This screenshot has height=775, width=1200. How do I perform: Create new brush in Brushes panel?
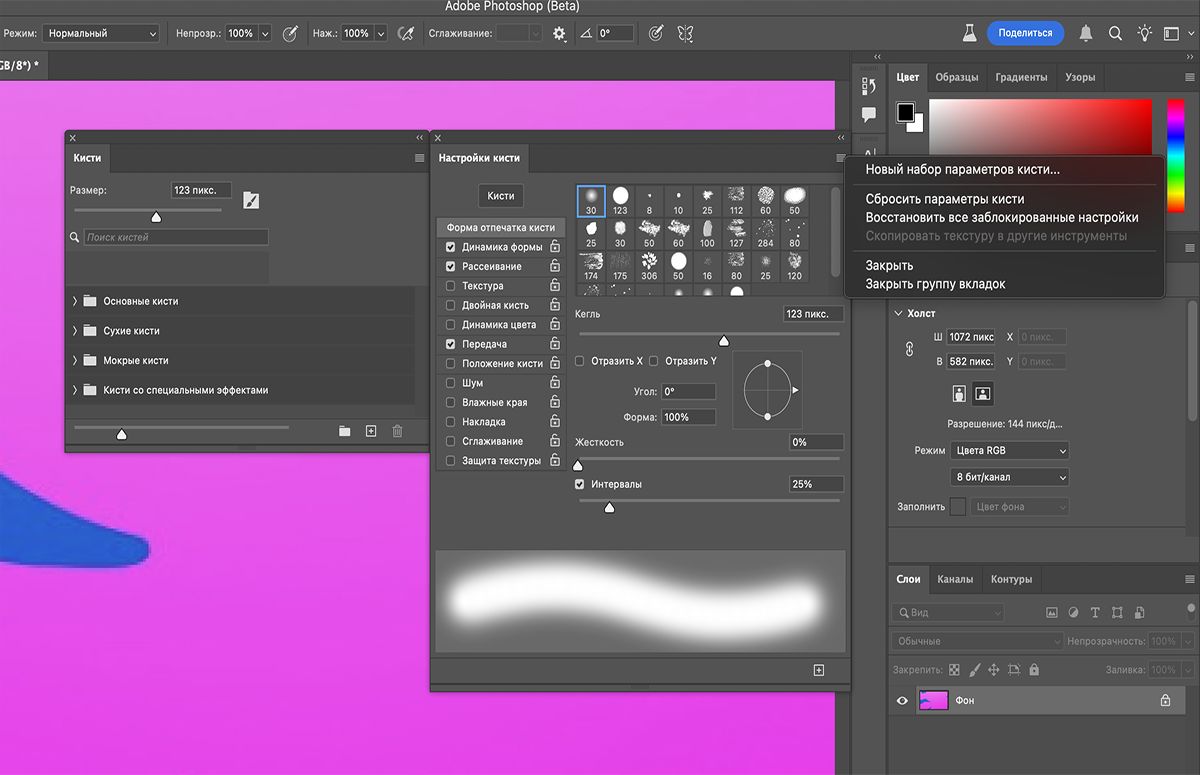371,431
